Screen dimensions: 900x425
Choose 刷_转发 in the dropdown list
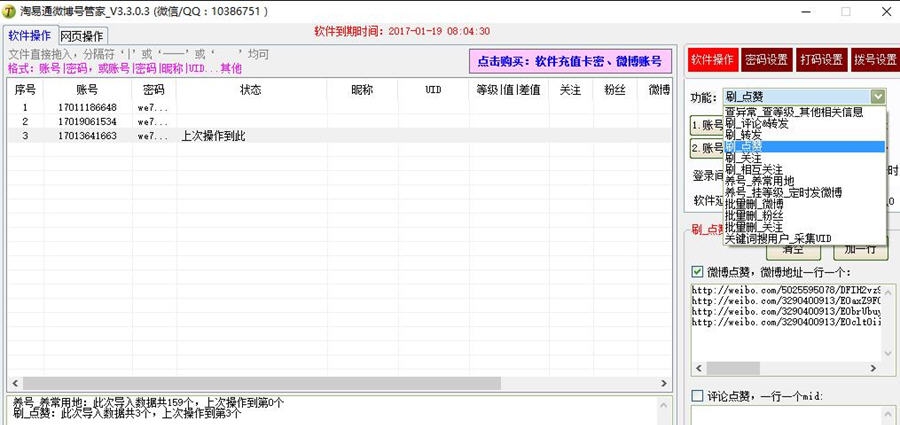pos(805,135)
